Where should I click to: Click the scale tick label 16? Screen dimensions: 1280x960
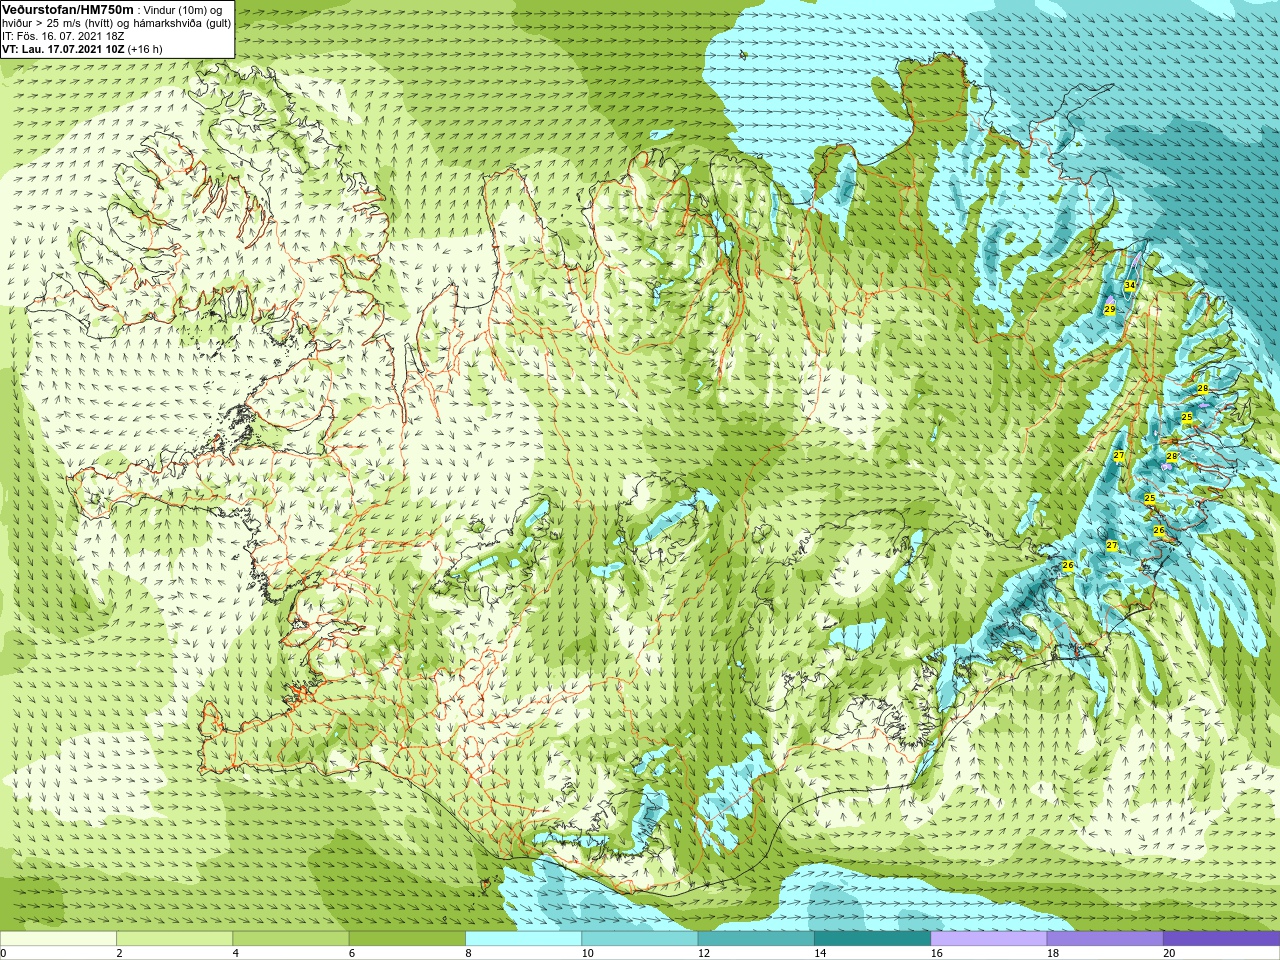[x=936, y=953]
